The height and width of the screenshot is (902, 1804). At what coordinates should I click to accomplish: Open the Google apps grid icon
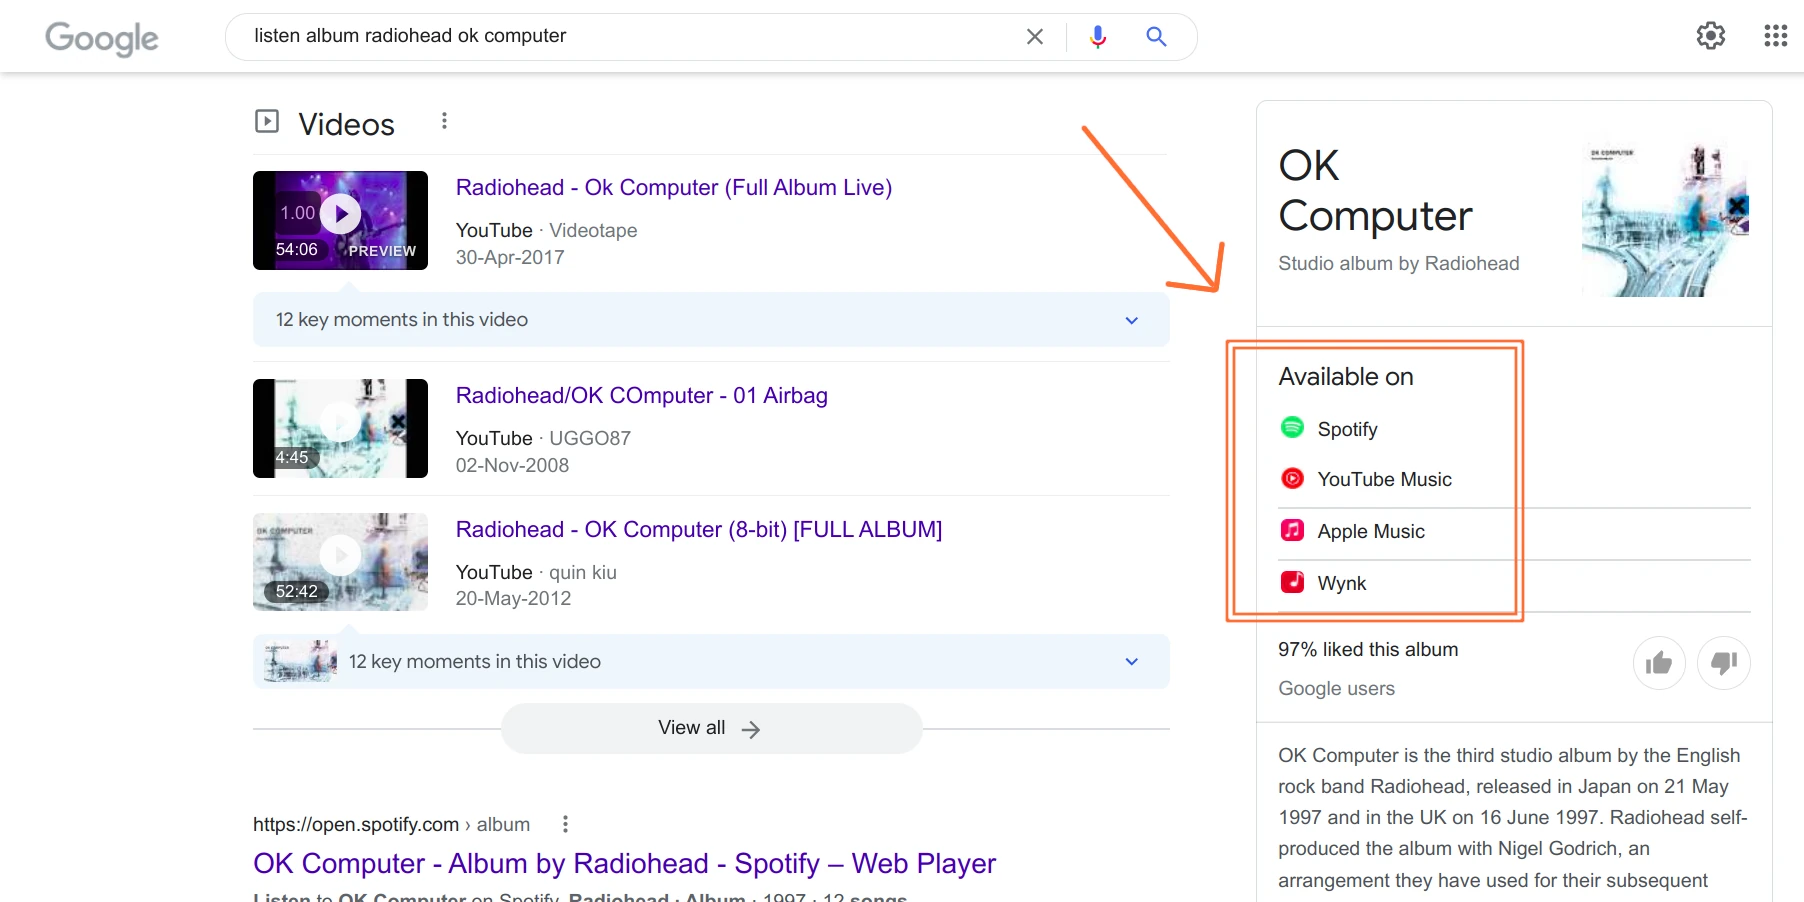[1775, 36]
